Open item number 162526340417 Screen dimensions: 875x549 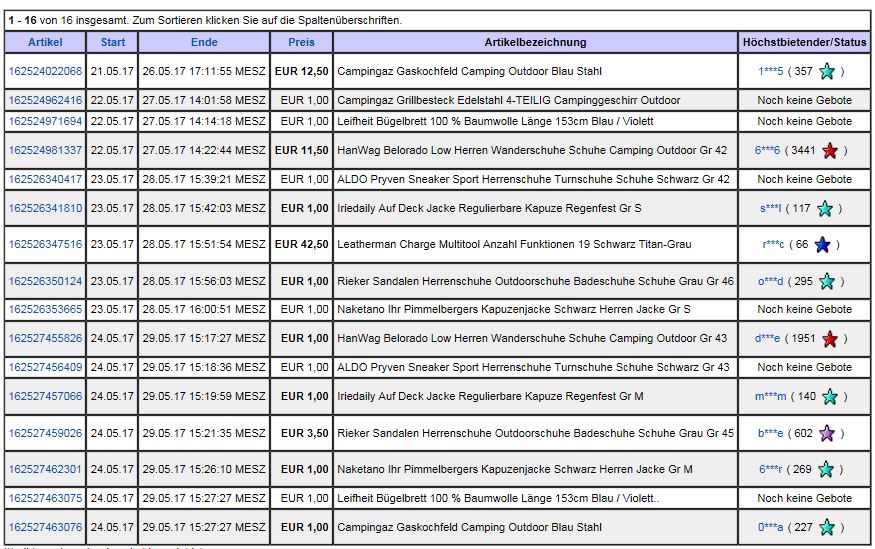click(x=45, y=179)
